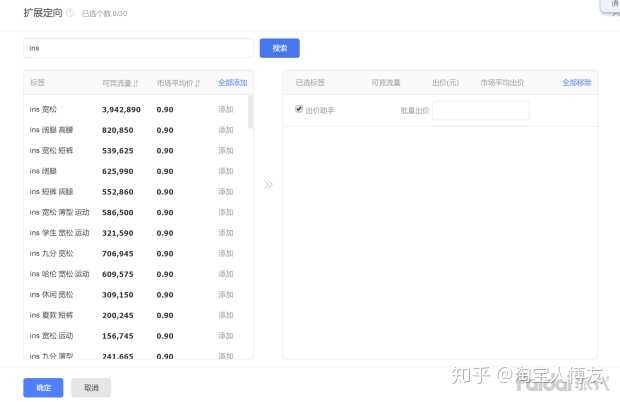The height and width of the screenshot is (402, 620).
Task: Add the 'ins 宽松 薄型 运动' tag
Action: (226, 212)
